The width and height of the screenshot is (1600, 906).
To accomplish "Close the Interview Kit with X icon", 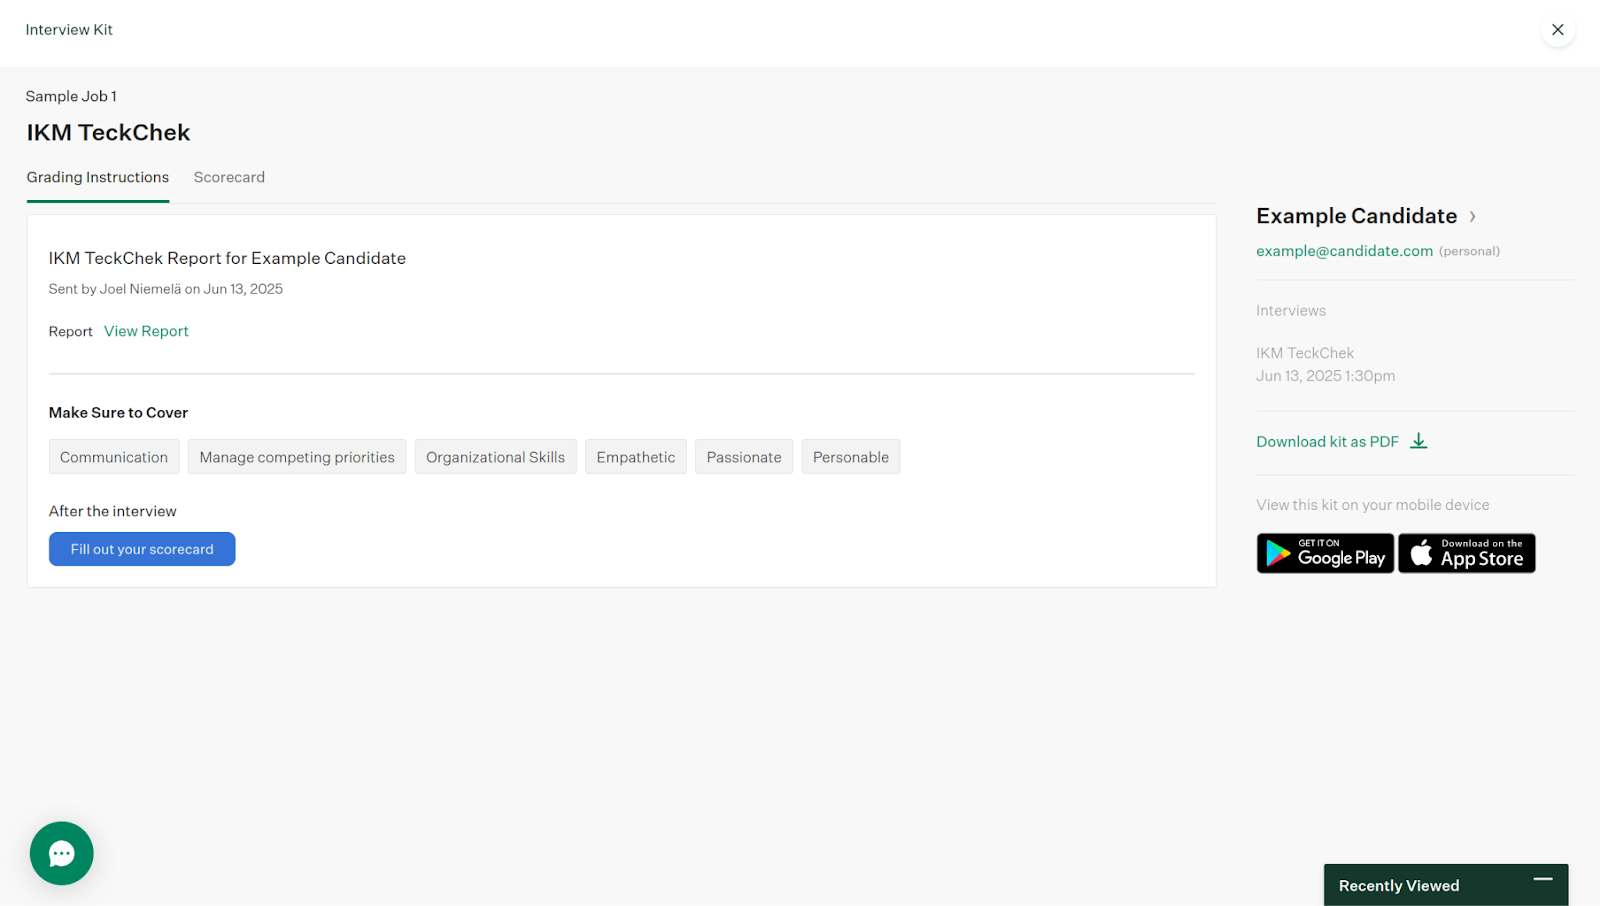I will tap(1557, 30).
